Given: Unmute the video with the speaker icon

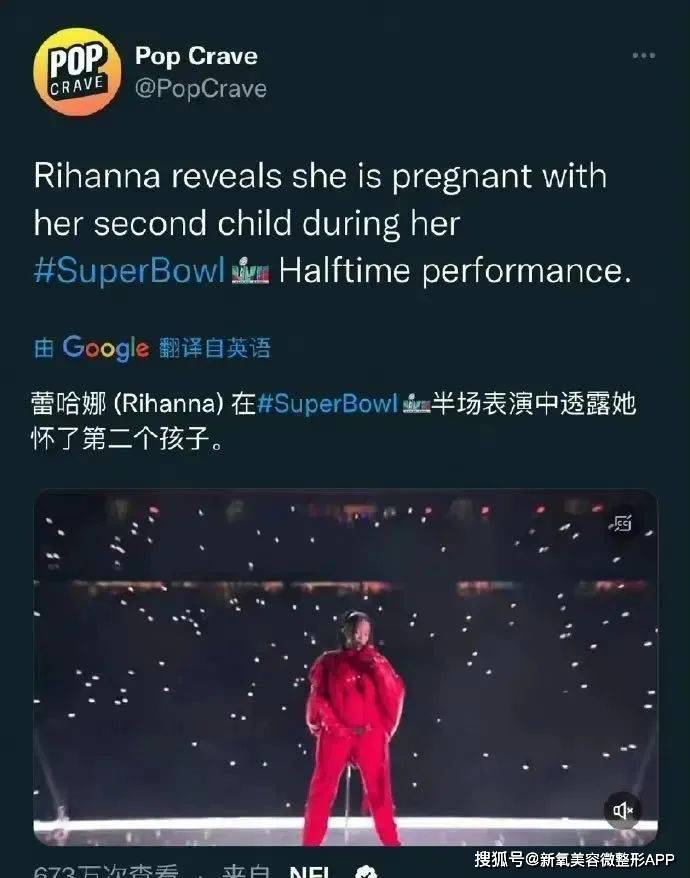Looking at the screenshot, I should pyautogui.click(x=622, y=810).
